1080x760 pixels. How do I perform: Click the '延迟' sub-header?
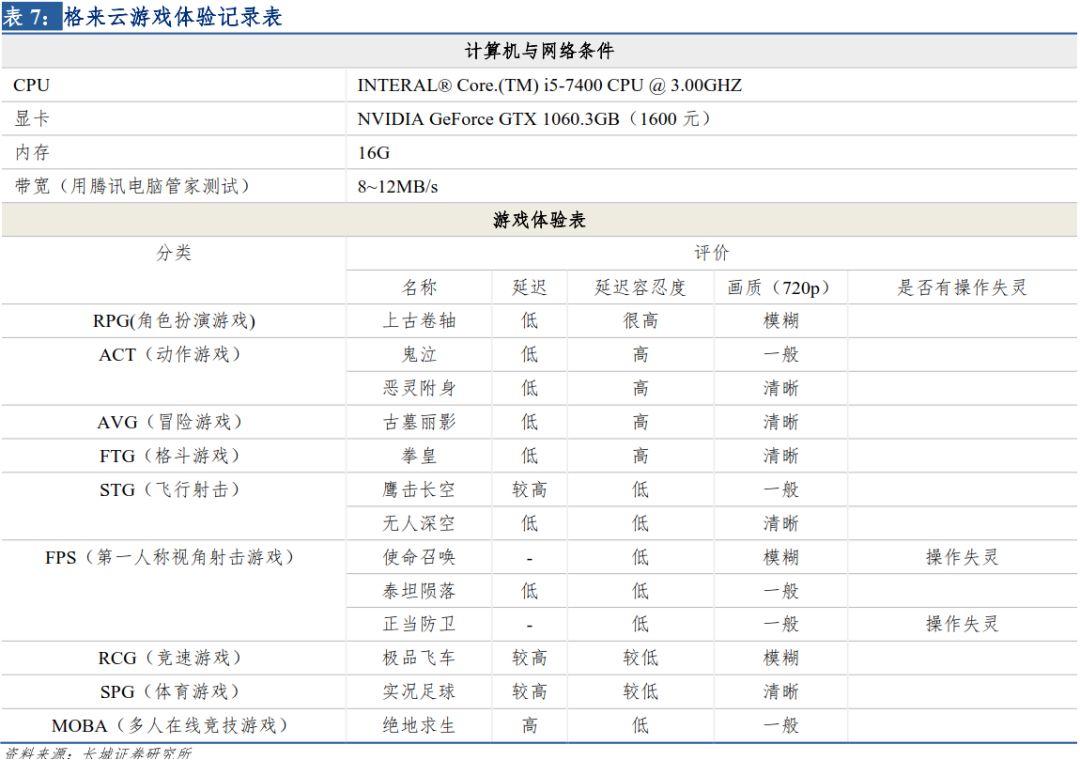pos(529,287)
